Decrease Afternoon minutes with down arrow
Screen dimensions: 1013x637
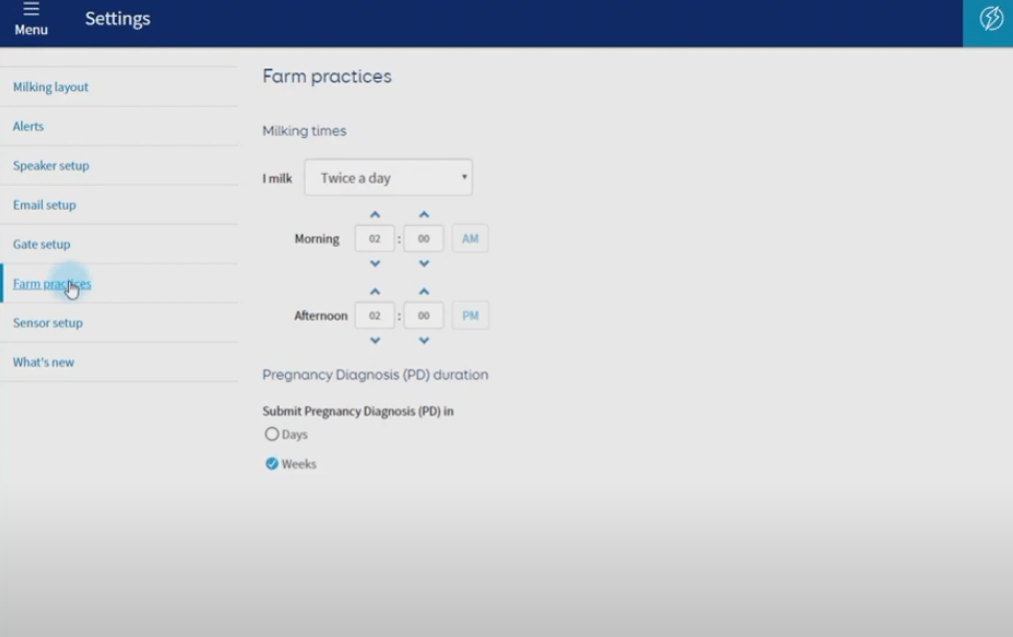point(424,340)
